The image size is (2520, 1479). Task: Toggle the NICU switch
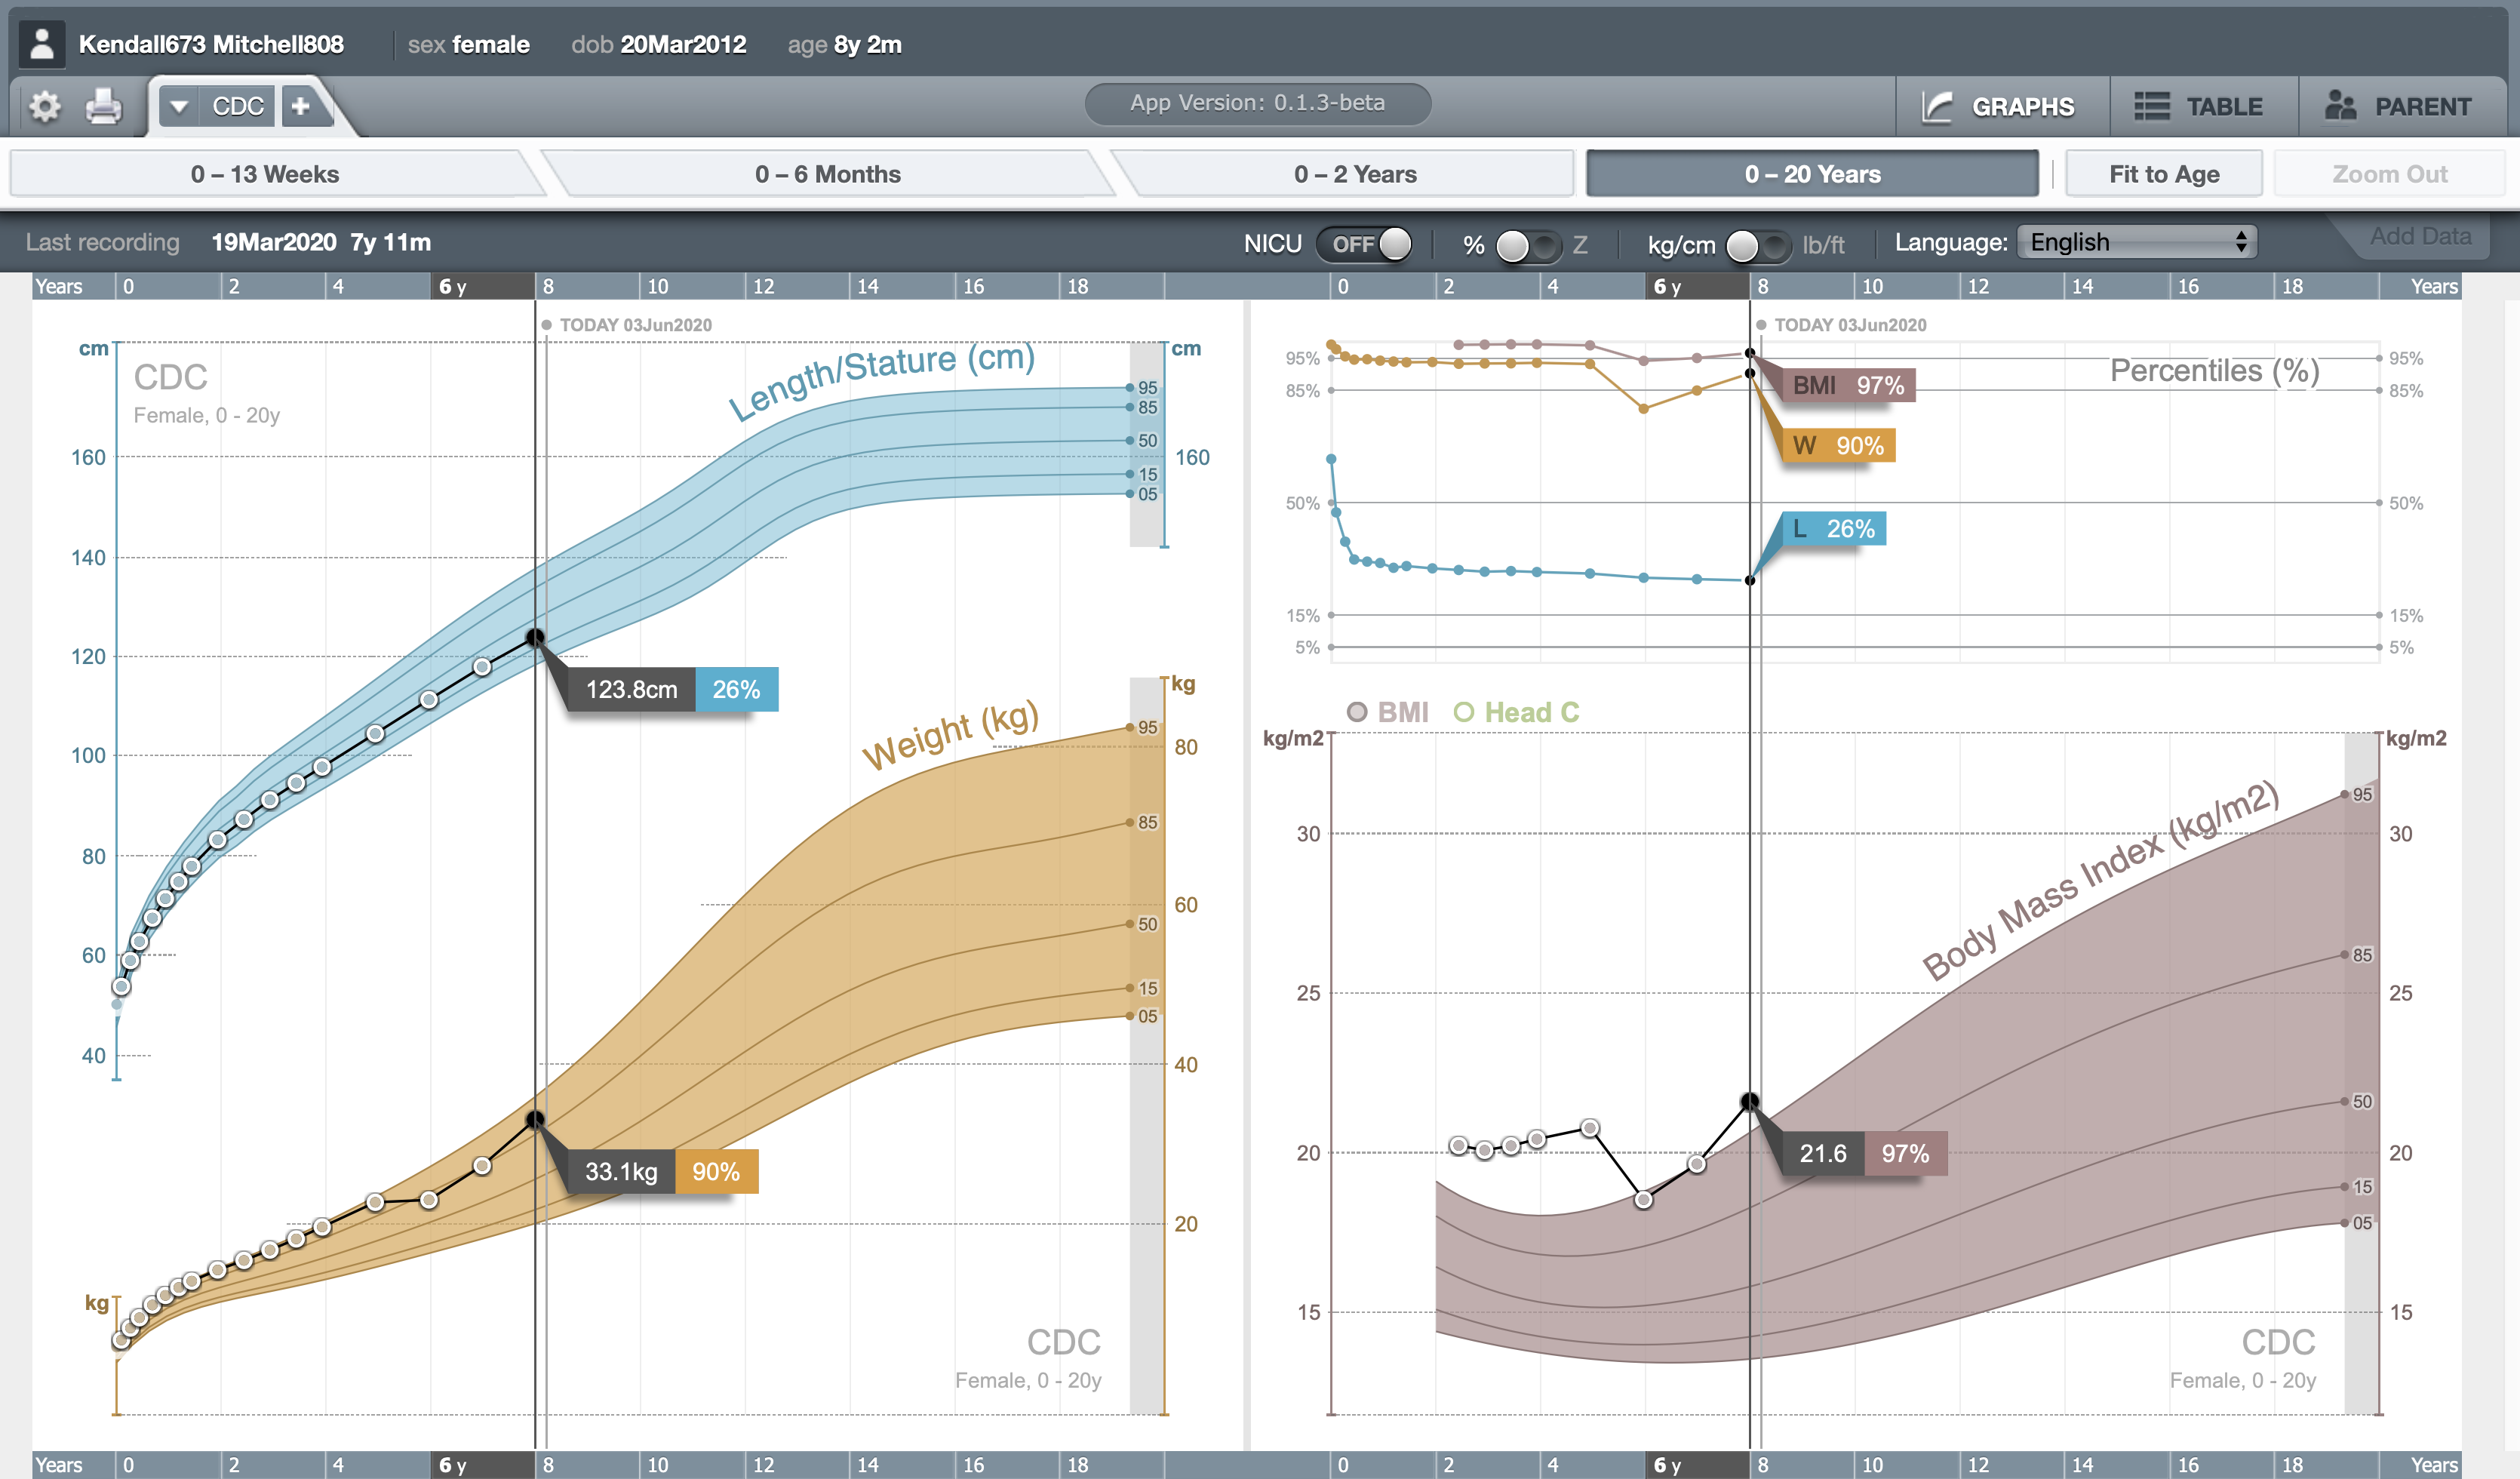[x=1365, y=244]
